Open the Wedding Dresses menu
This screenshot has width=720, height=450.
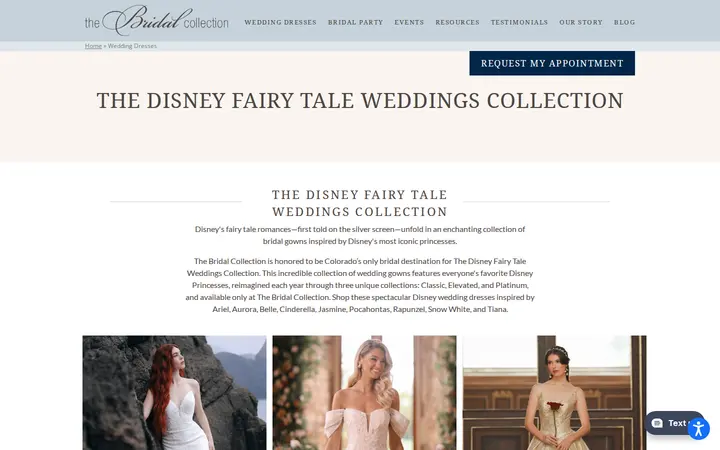tap(280, 22)
